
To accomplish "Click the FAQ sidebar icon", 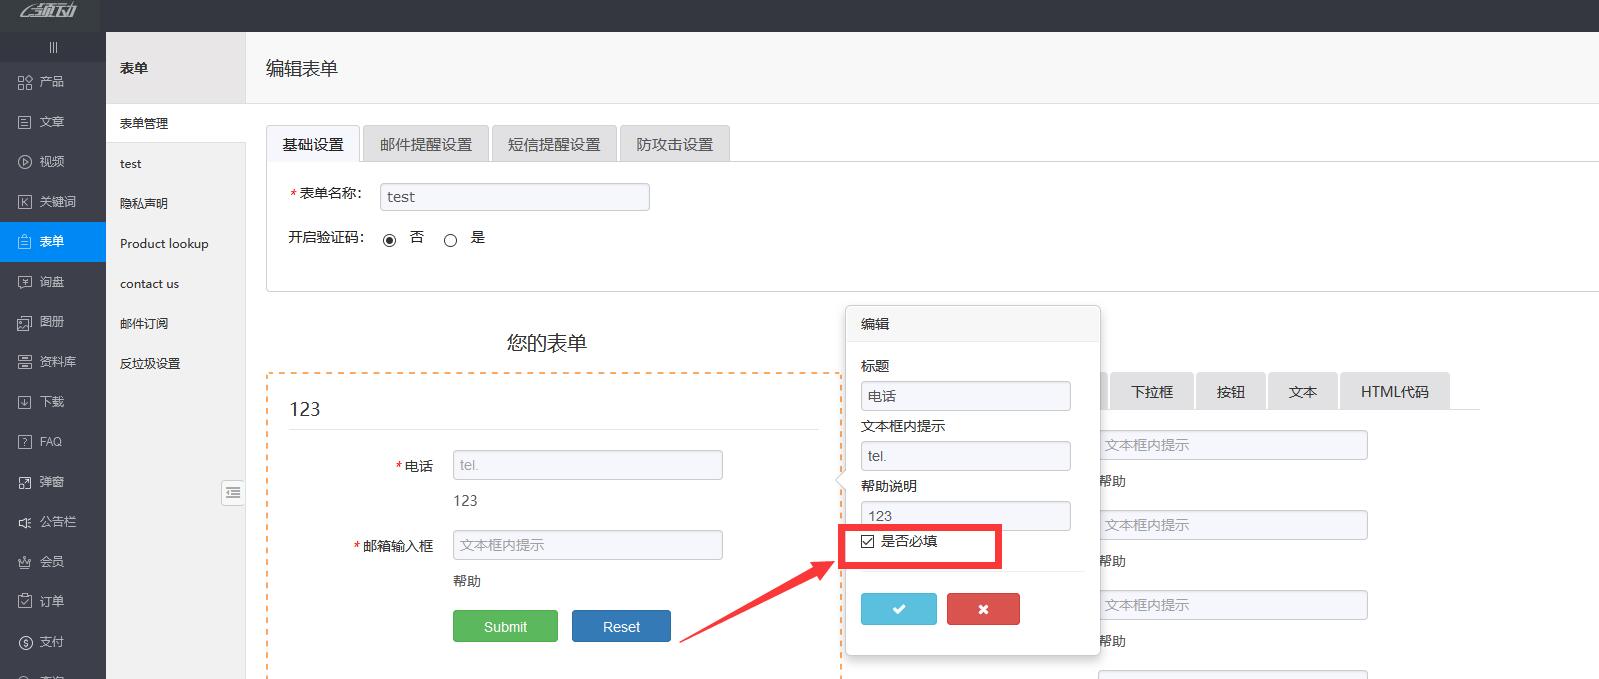I will pyautogui.click(x=26, y=442).
